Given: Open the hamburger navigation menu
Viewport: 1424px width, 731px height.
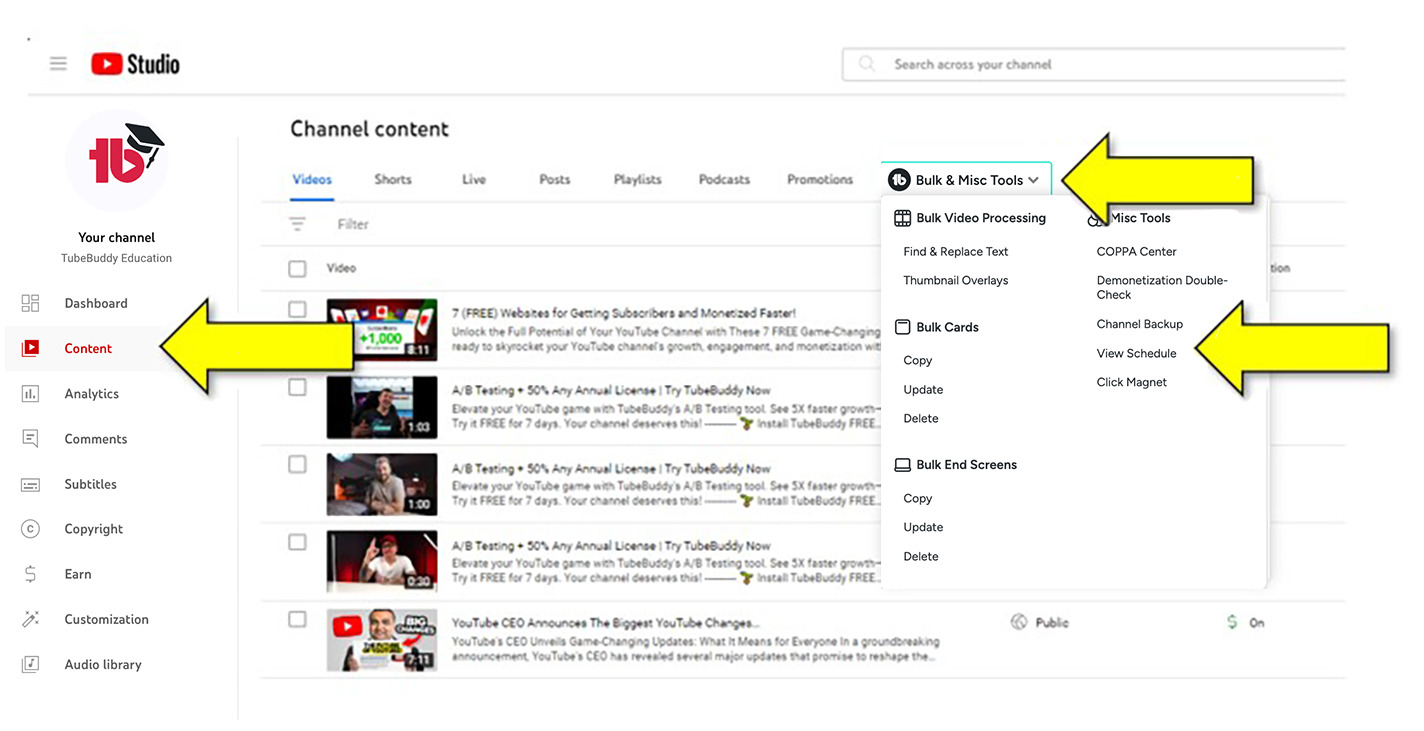Looking at the screenshot, I should click(x=58, y=64).
